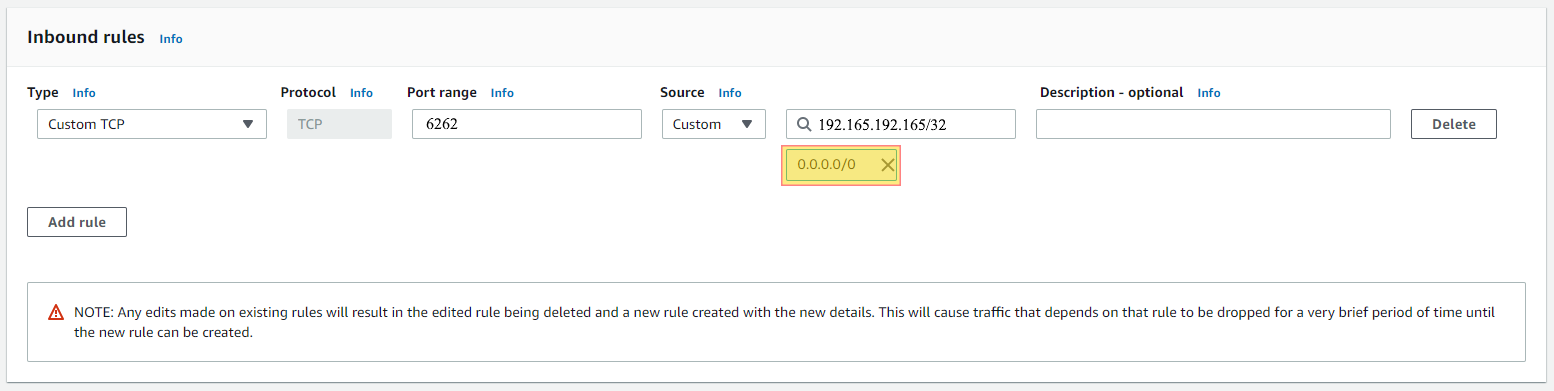
Task: Open Info link next to Description label
Action: click(1209, 93)
